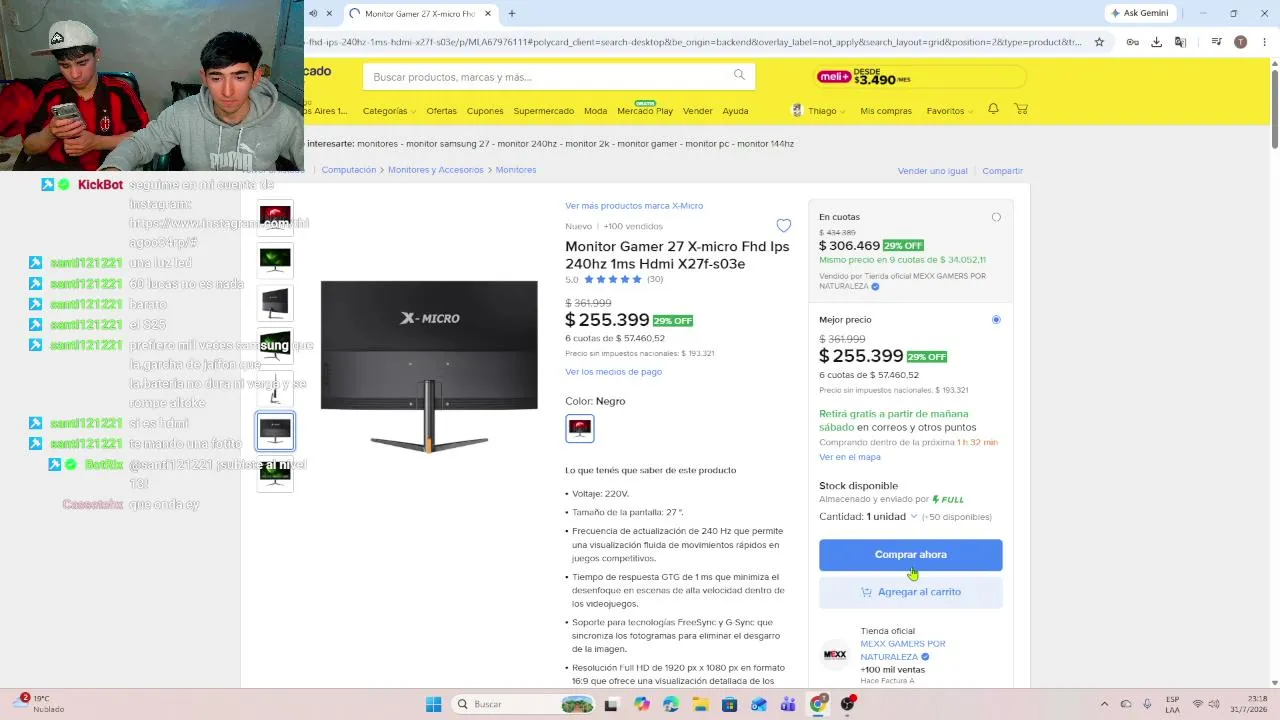Click the Vender uno igual link

(x=932, y=171)
